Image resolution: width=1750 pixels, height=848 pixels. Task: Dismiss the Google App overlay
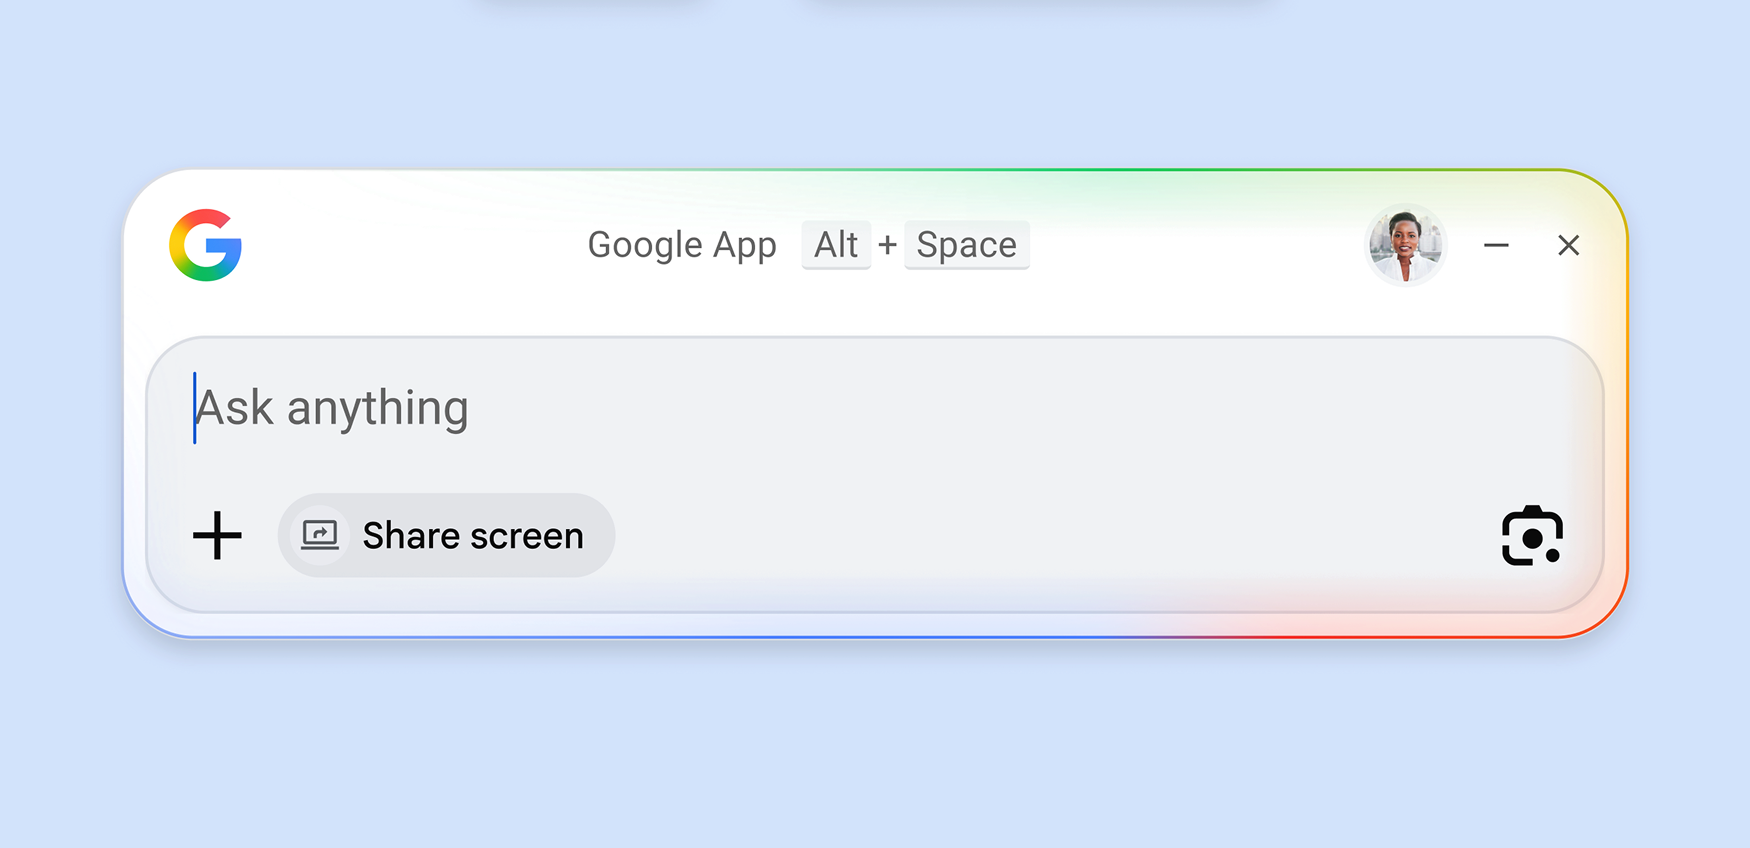(1569, 246)
